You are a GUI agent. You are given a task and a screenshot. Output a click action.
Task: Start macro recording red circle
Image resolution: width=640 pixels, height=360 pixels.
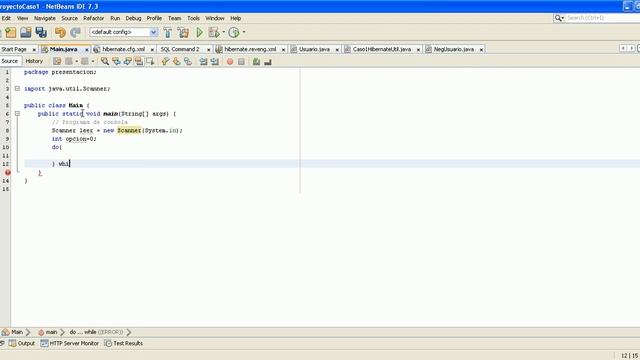[x=230, y=61]
